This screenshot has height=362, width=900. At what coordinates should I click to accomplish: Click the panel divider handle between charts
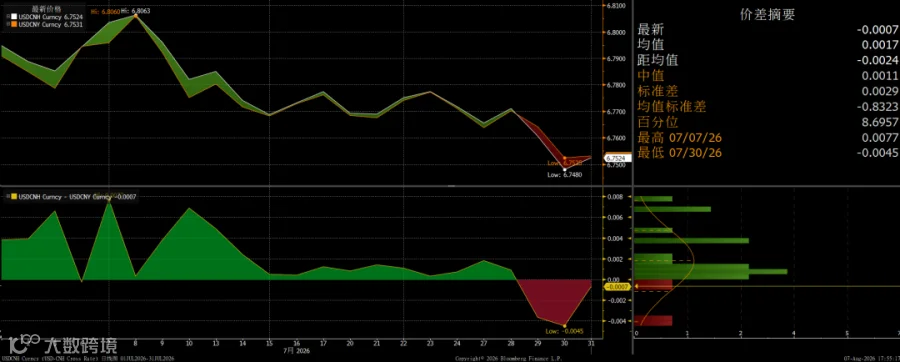pyautogui.click(x=451, y=186)
